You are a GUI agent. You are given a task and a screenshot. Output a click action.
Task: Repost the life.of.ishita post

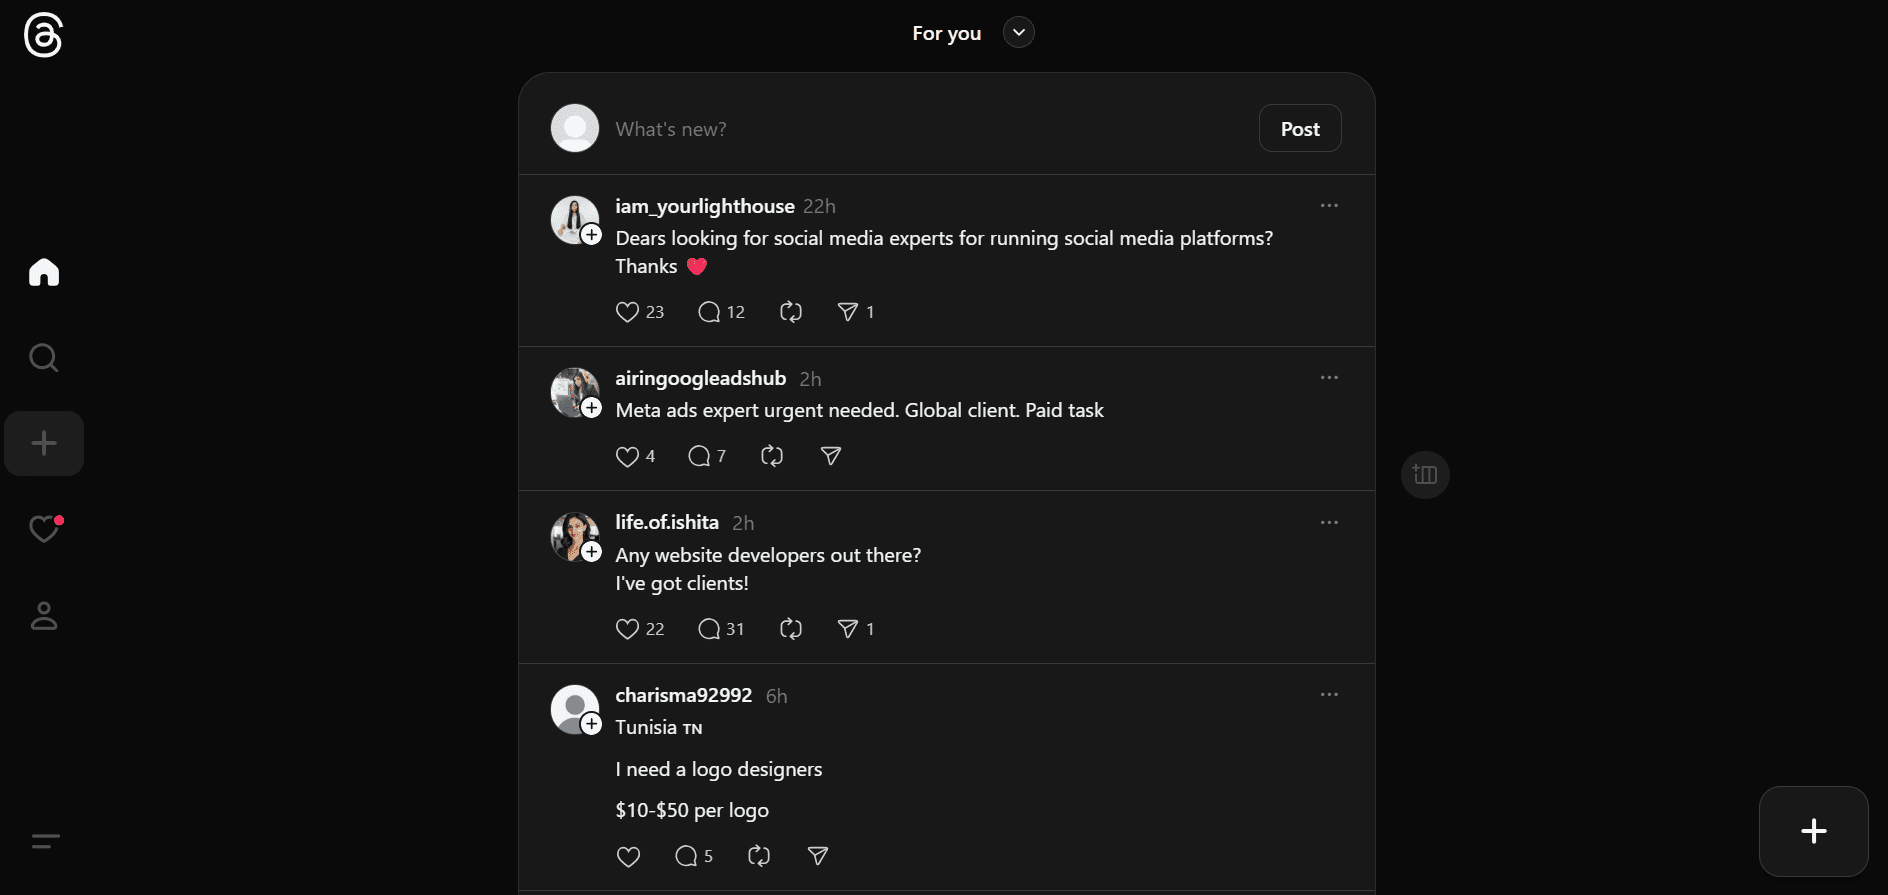(790, 628)
